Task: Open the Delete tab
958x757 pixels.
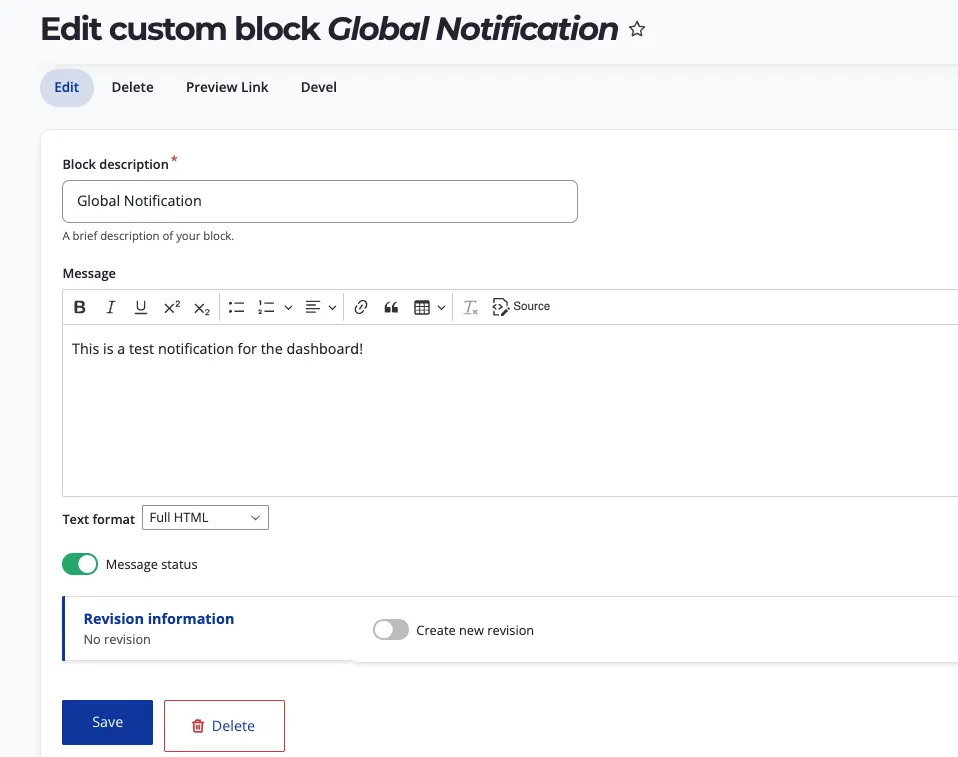Action: pos(133,87)
